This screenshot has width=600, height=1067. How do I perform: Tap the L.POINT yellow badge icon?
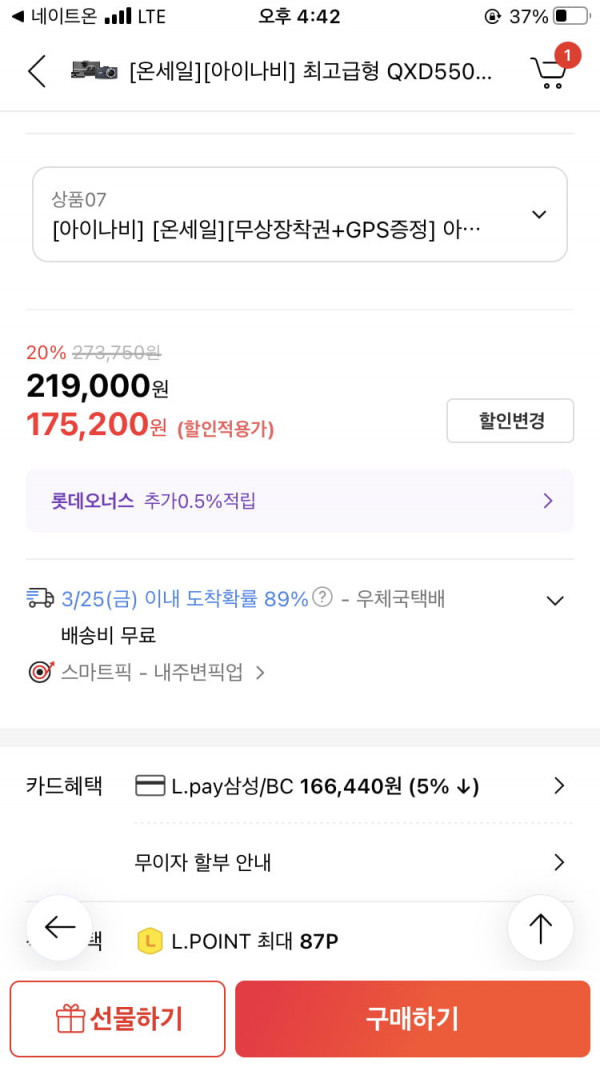click(150, 942)
